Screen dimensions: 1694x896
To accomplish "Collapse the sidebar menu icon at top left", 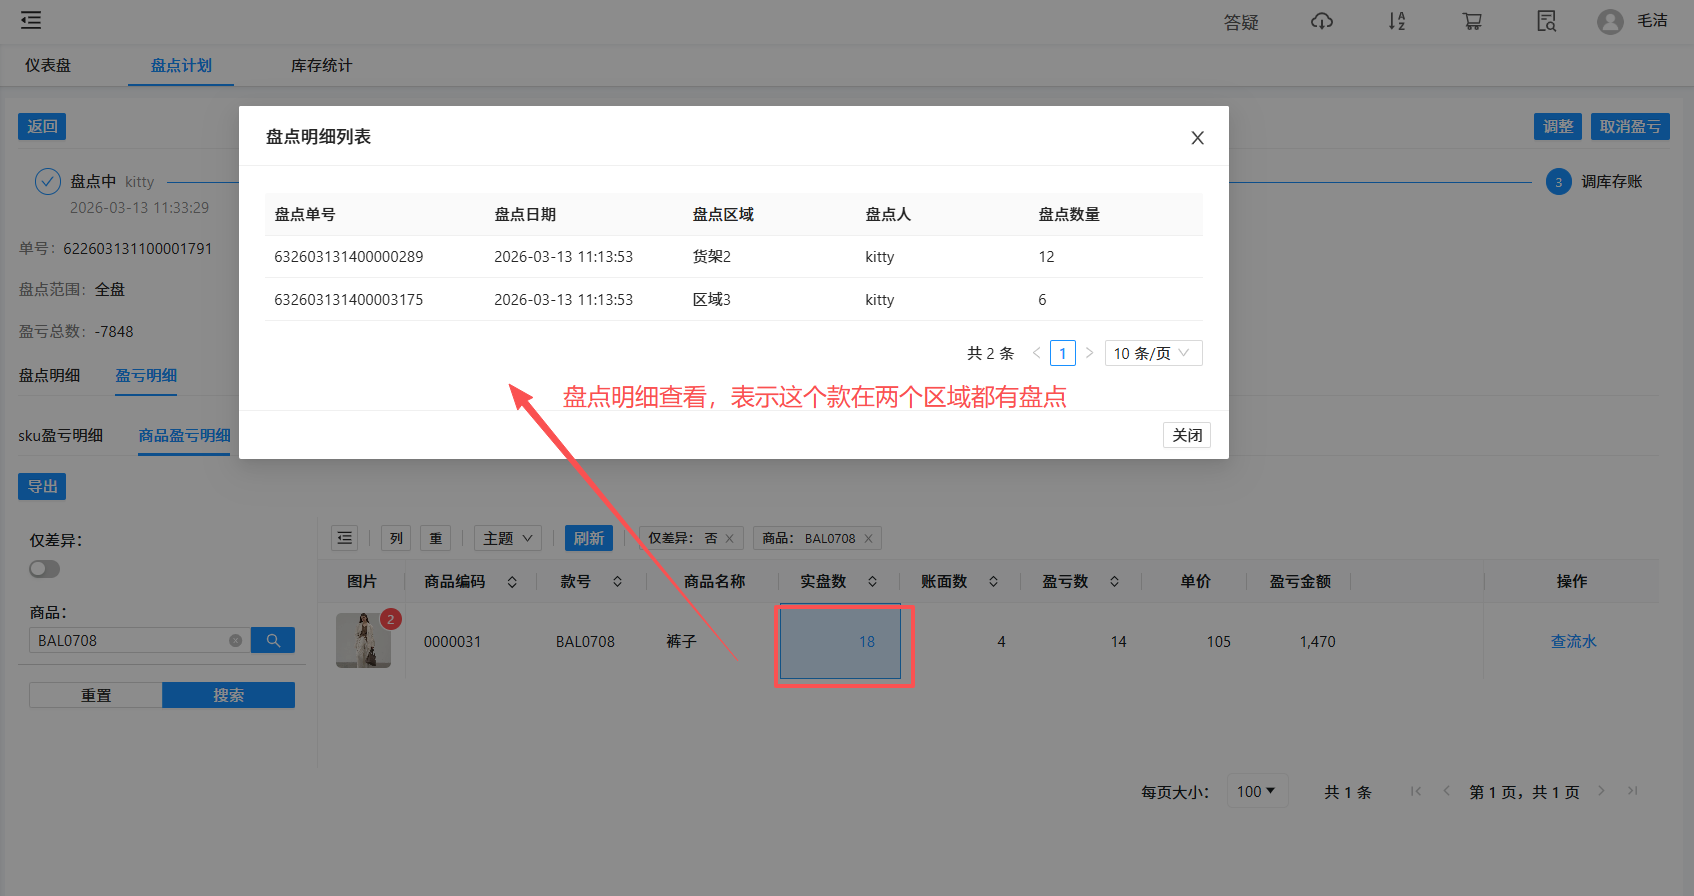I will (x=31, y=20).
